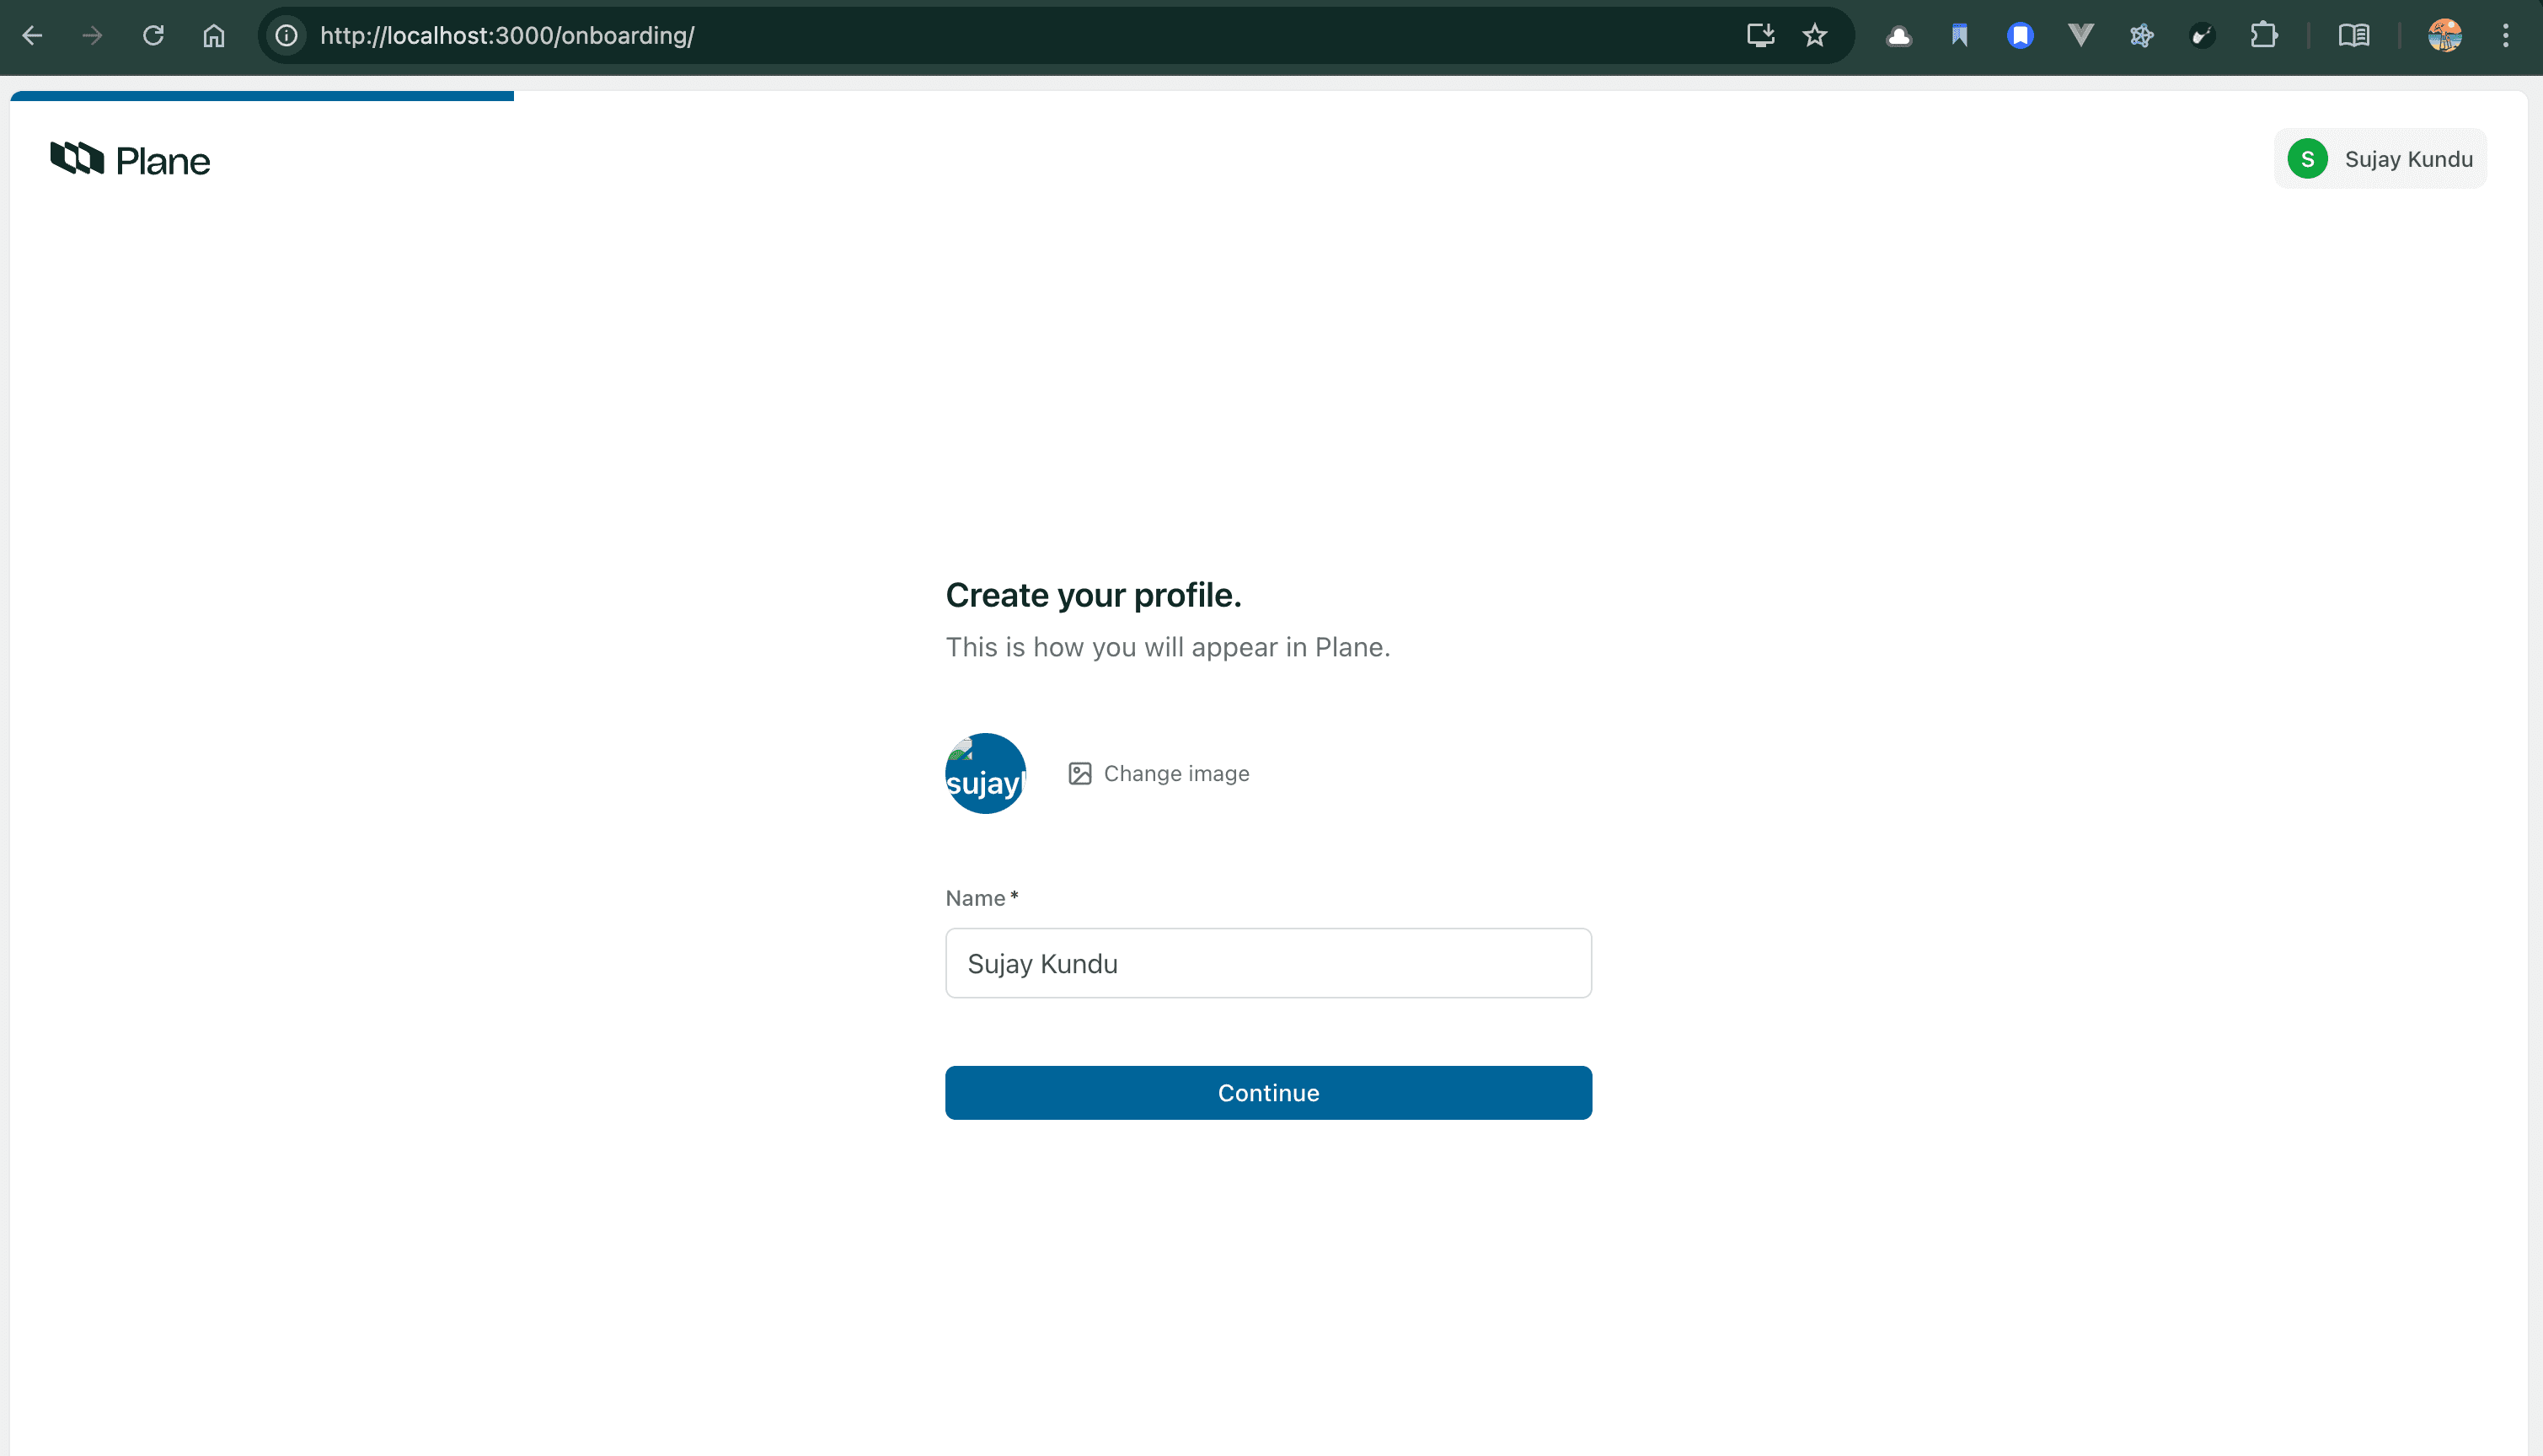Screen dimensions: 2543x1456
Task: Bookmark this page with the star icon
Action: (1815, 36)
